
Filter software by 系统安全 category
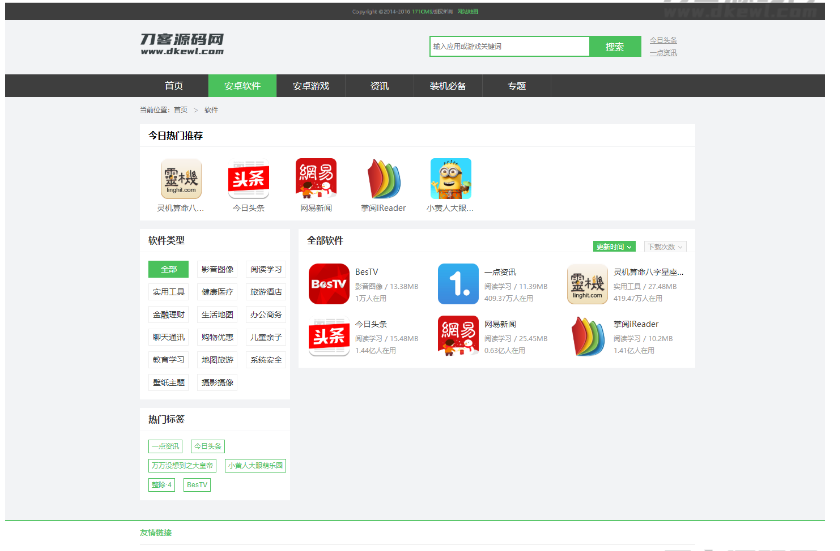[x=266, y=359]
